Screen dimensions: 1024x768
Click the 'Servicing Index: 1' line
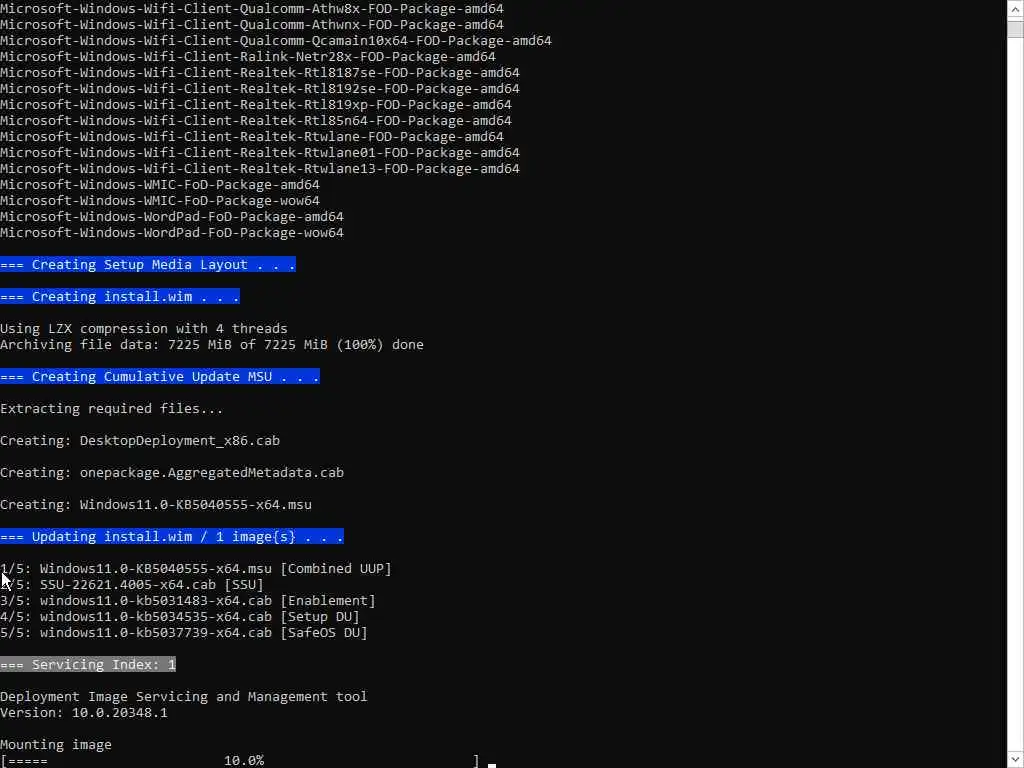(88, 665)
